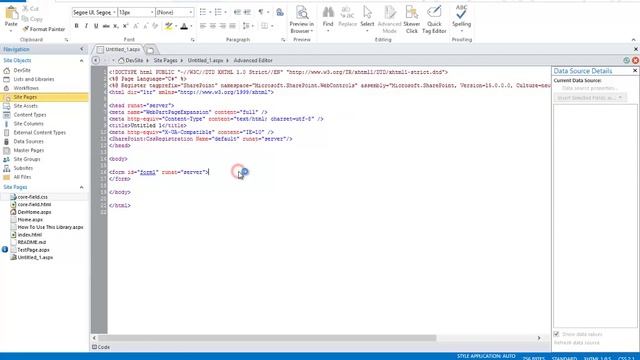The image size is (640, 360).
Task: Open the Quick Tag Editor
Action: coord(434,20)
